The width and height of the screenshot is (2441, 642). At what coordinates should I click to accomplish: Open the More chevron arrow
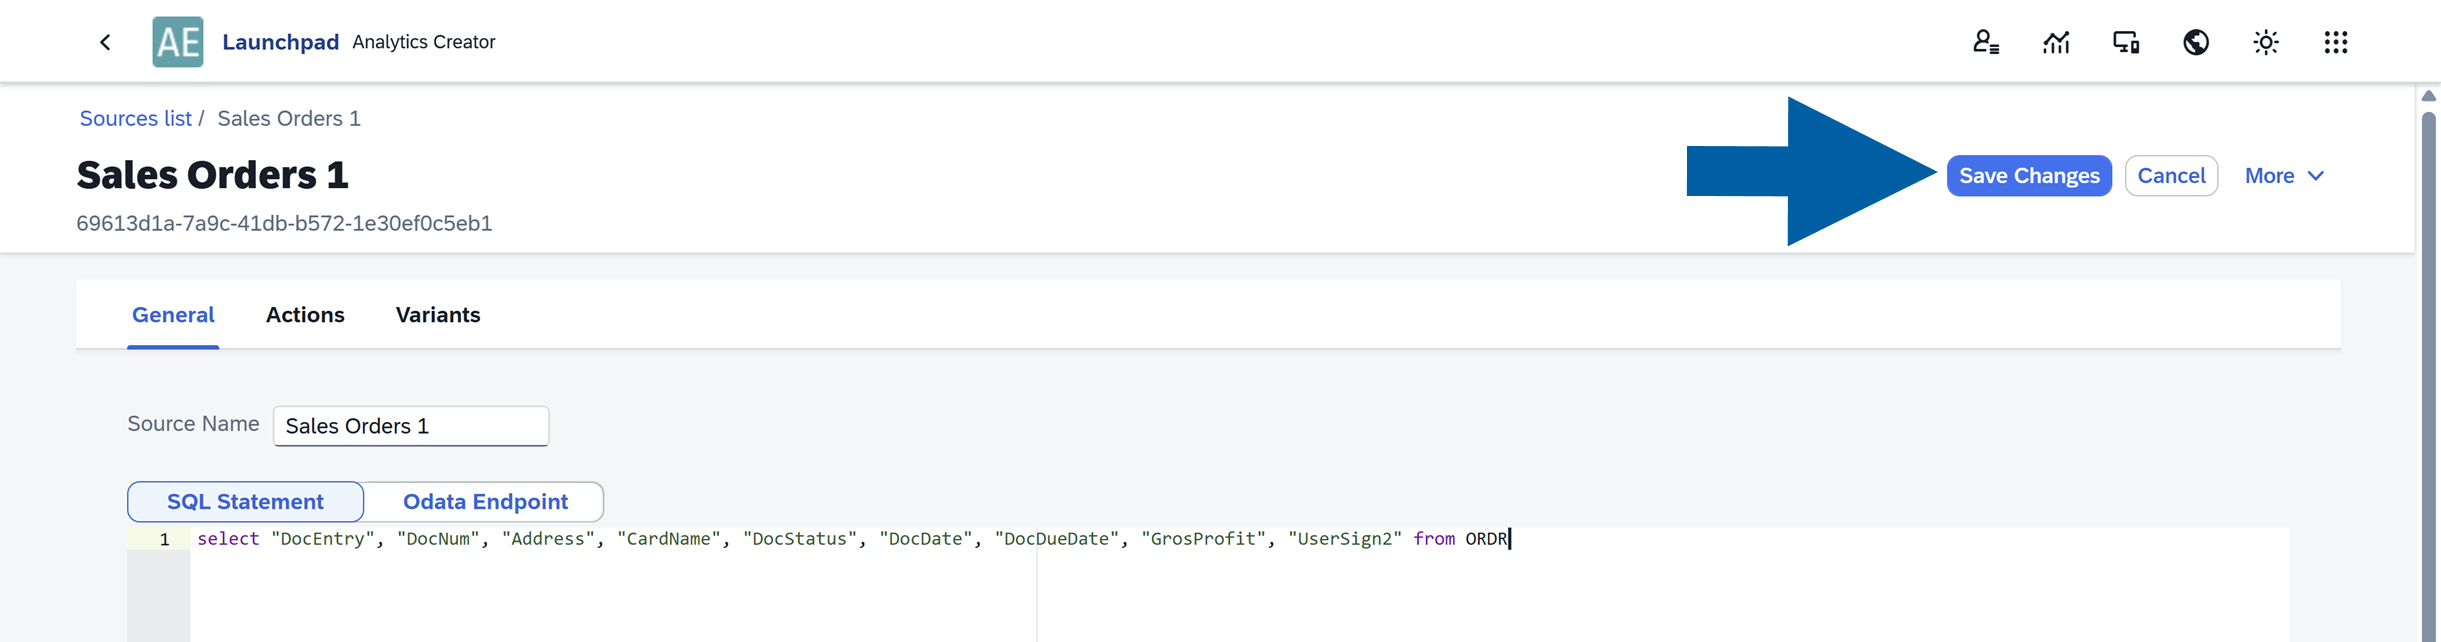point(2317,176)
